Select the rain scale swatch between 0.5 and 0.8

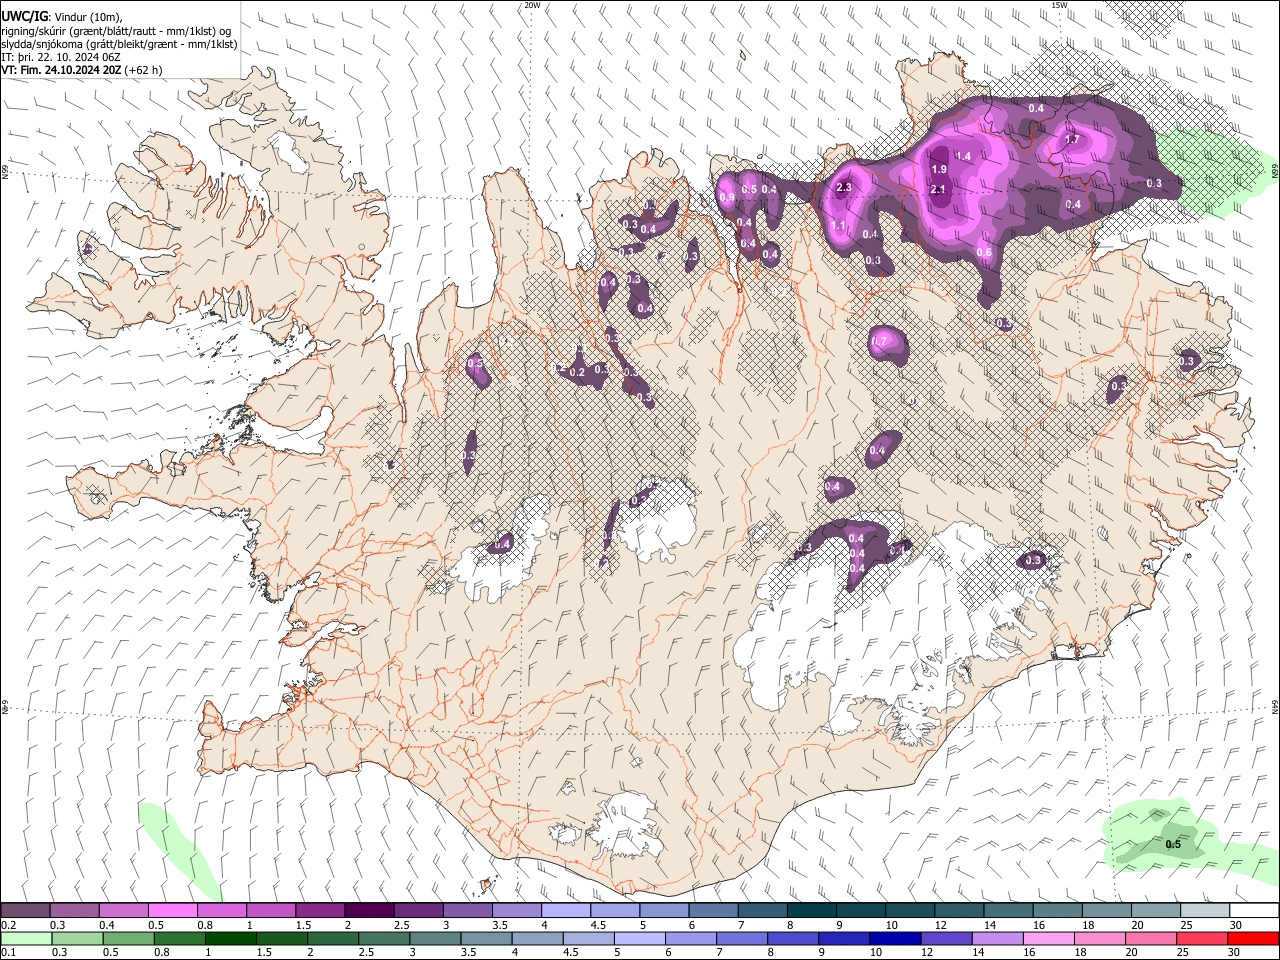128,938
